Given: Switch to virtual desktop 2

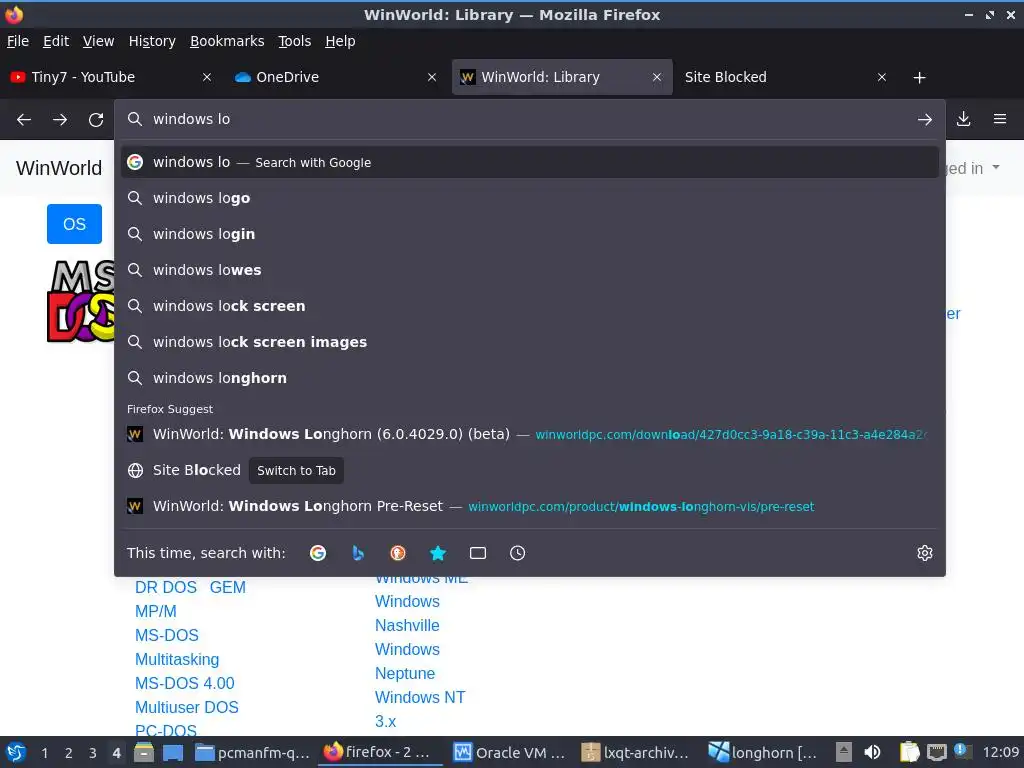Looking at the screenshot, I should pyautogui.click(x=69, y=752).
